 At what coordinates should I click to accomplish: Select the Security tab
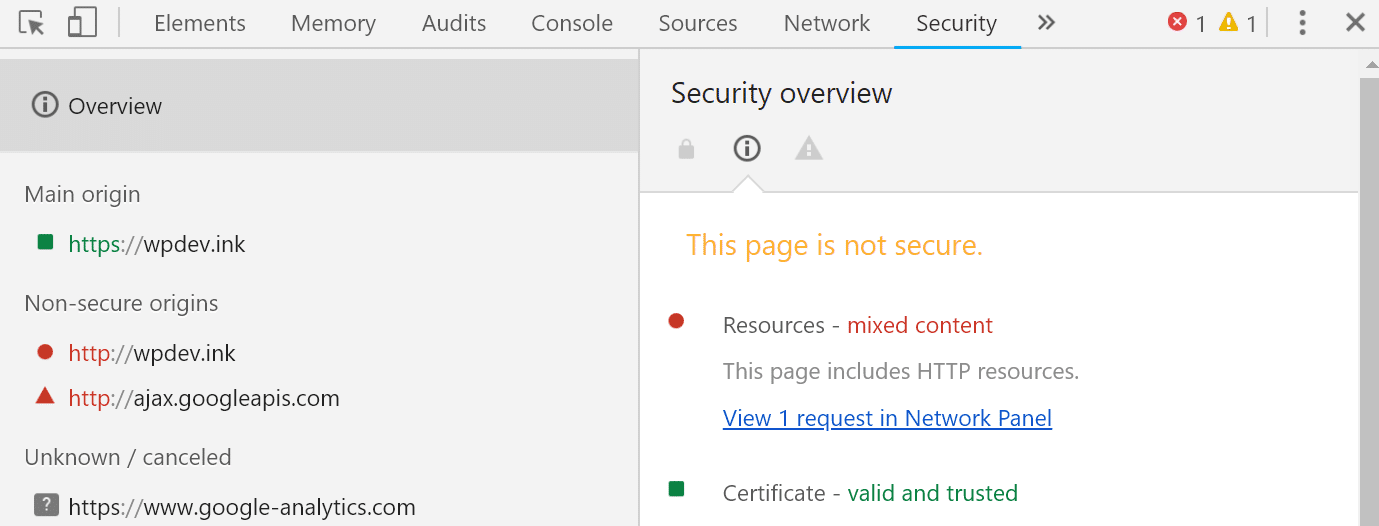click(957, 23)
